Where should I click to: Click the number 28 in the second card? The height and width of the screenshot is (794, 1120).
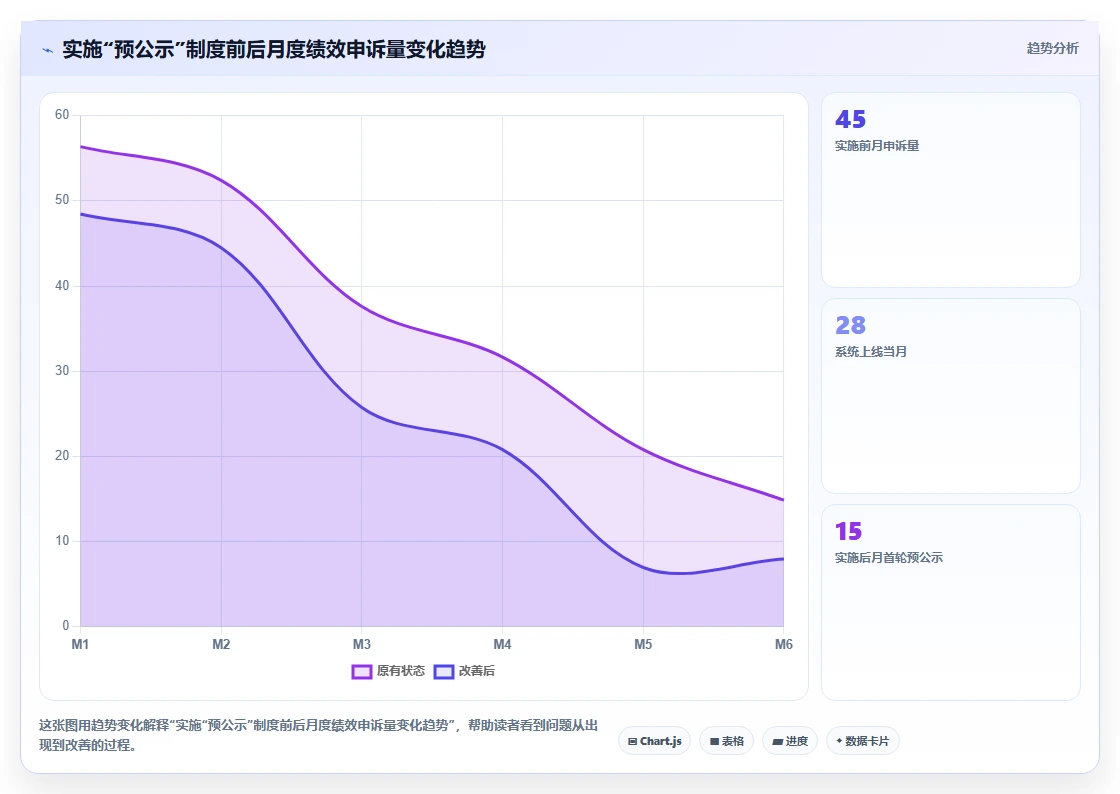click(850, 326)
